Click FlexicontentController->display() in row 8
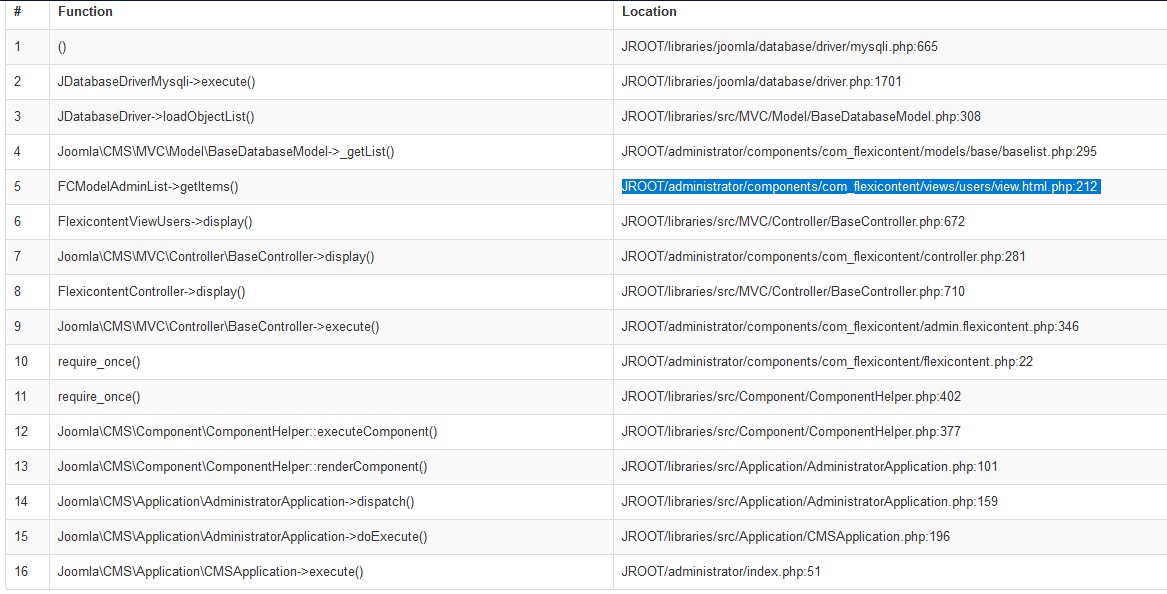 tap(151, 292)
